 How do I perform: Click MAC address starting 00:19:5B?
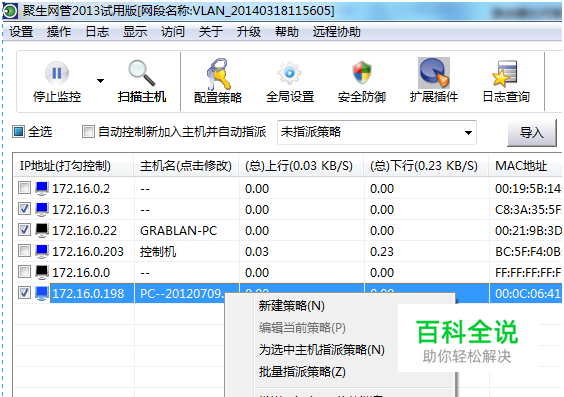(x=528, y=188)
